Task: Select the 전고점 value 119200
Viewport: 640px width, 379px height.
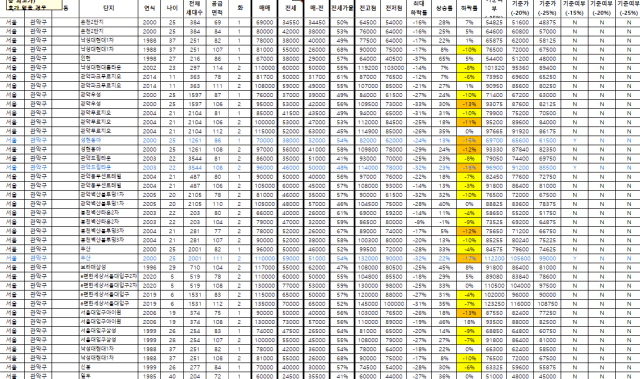Action: pos(367,68)
